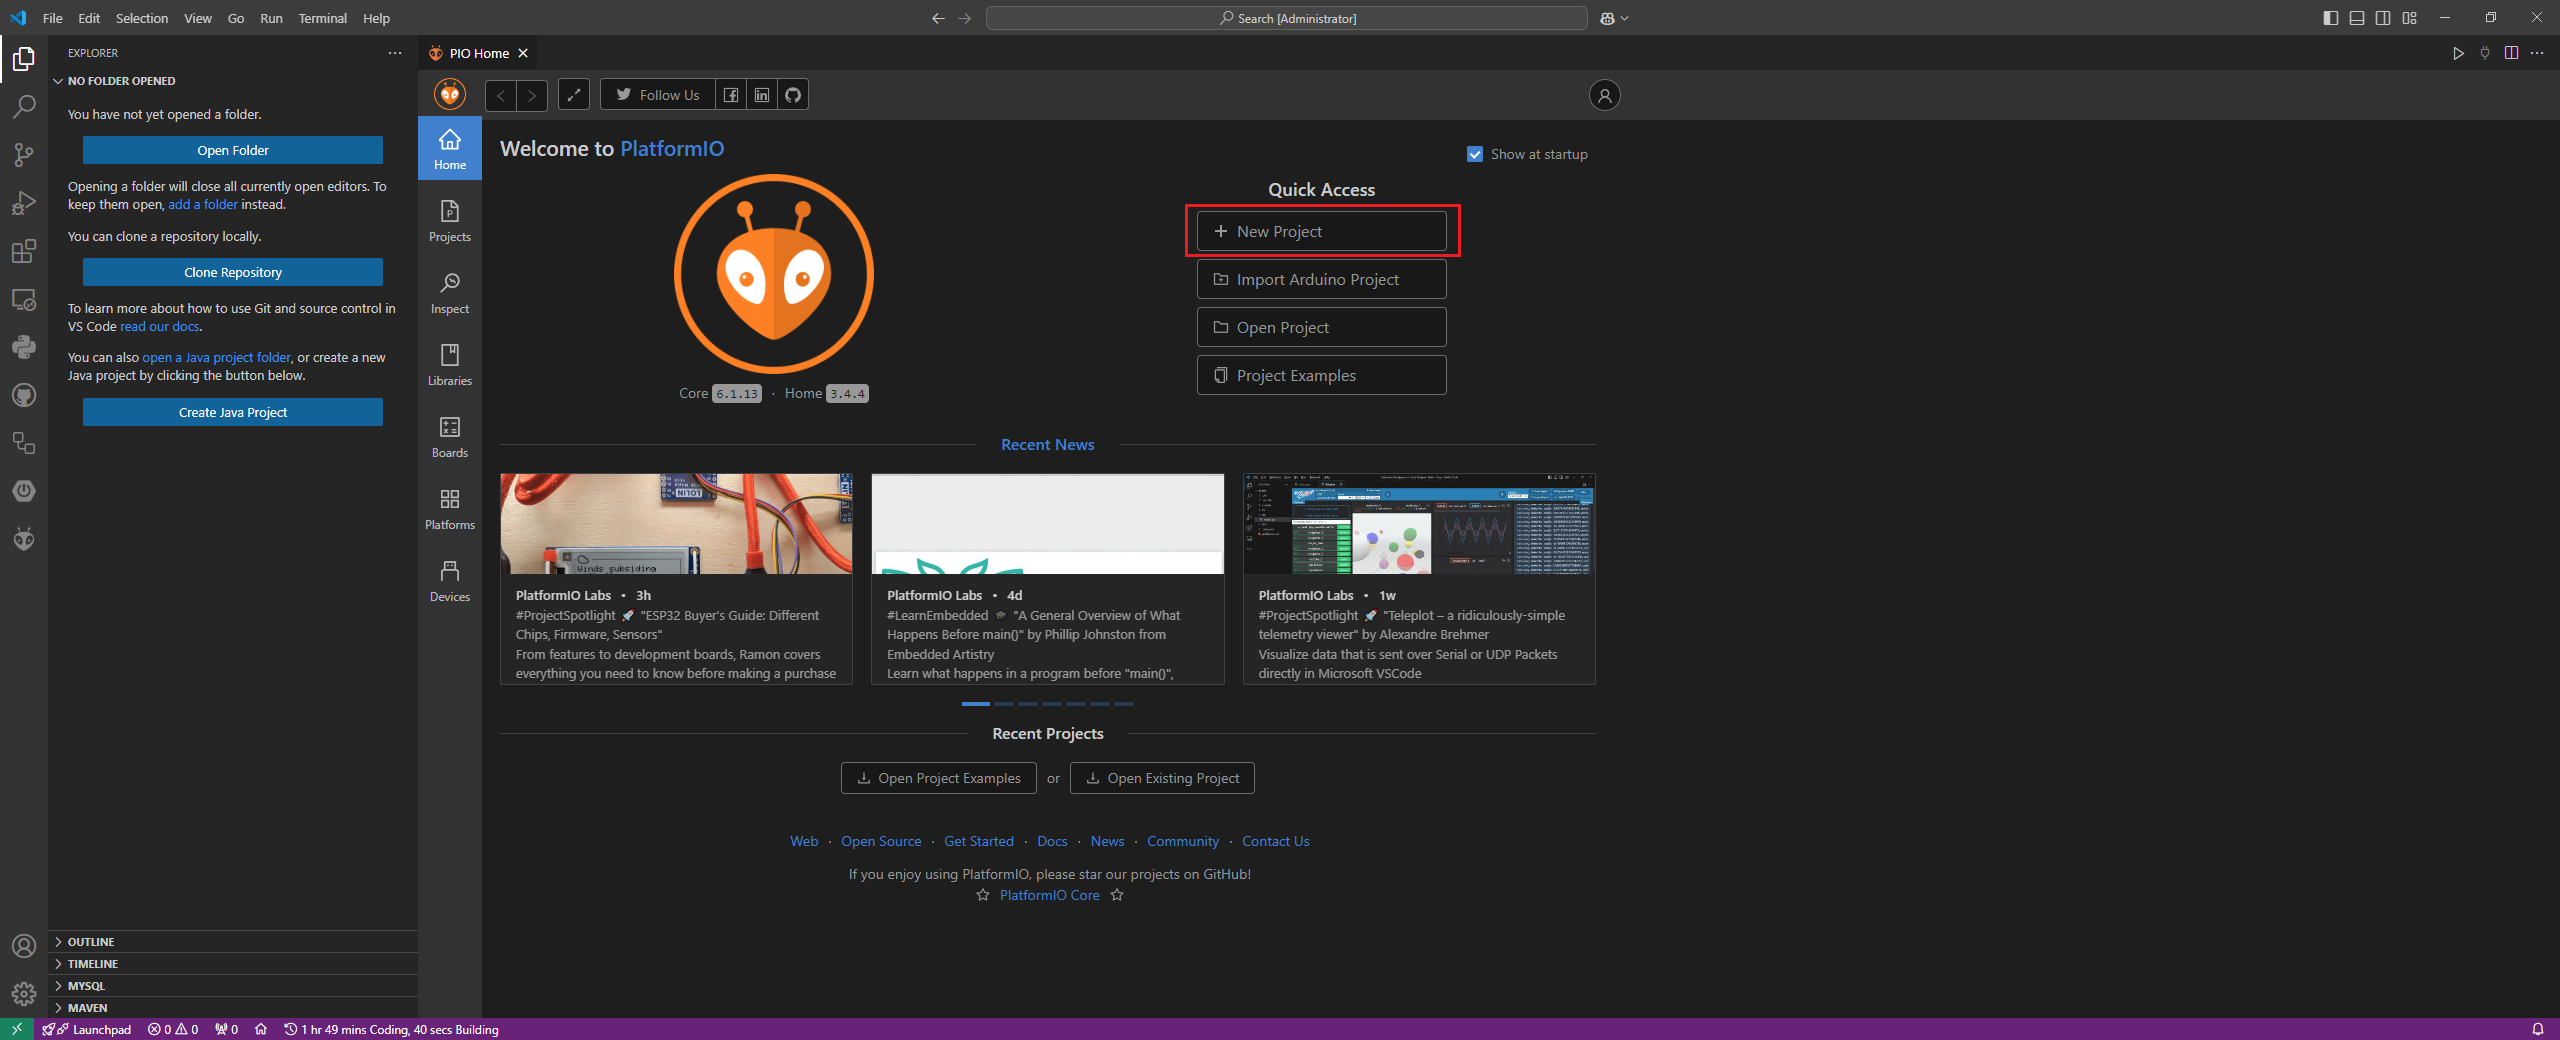Open the Get Started link
The image size is (2560, 1040).
tap(979, 841)
